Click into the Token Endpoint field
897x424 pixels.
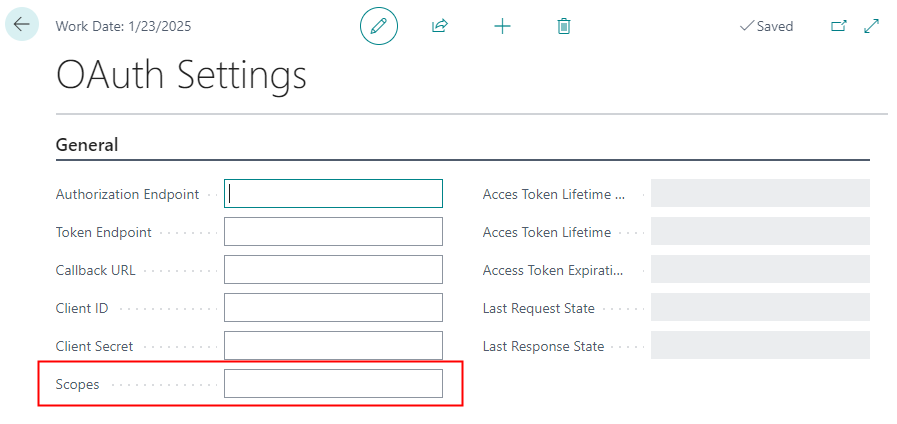333,232
